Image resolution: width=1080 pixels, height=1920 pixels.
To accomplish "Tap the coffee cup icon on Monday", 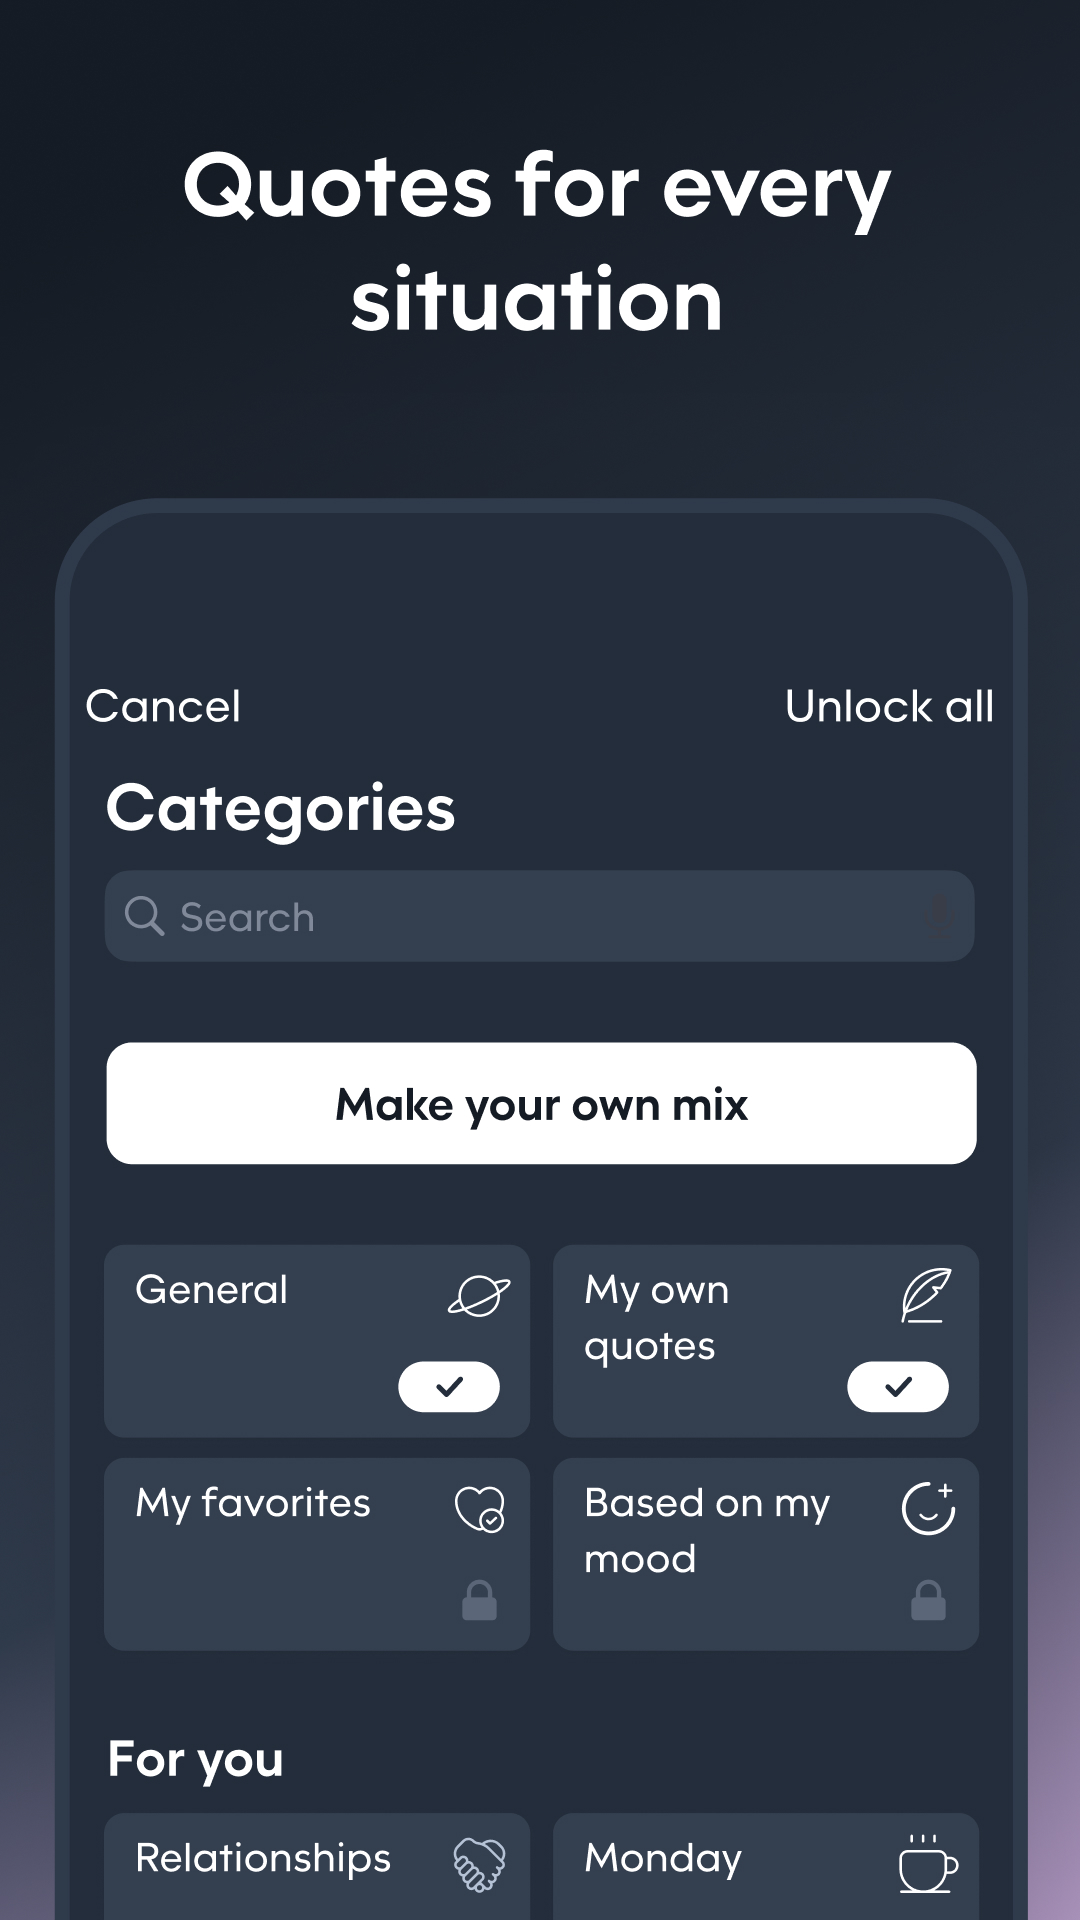I will click(x=928, y=1864).
